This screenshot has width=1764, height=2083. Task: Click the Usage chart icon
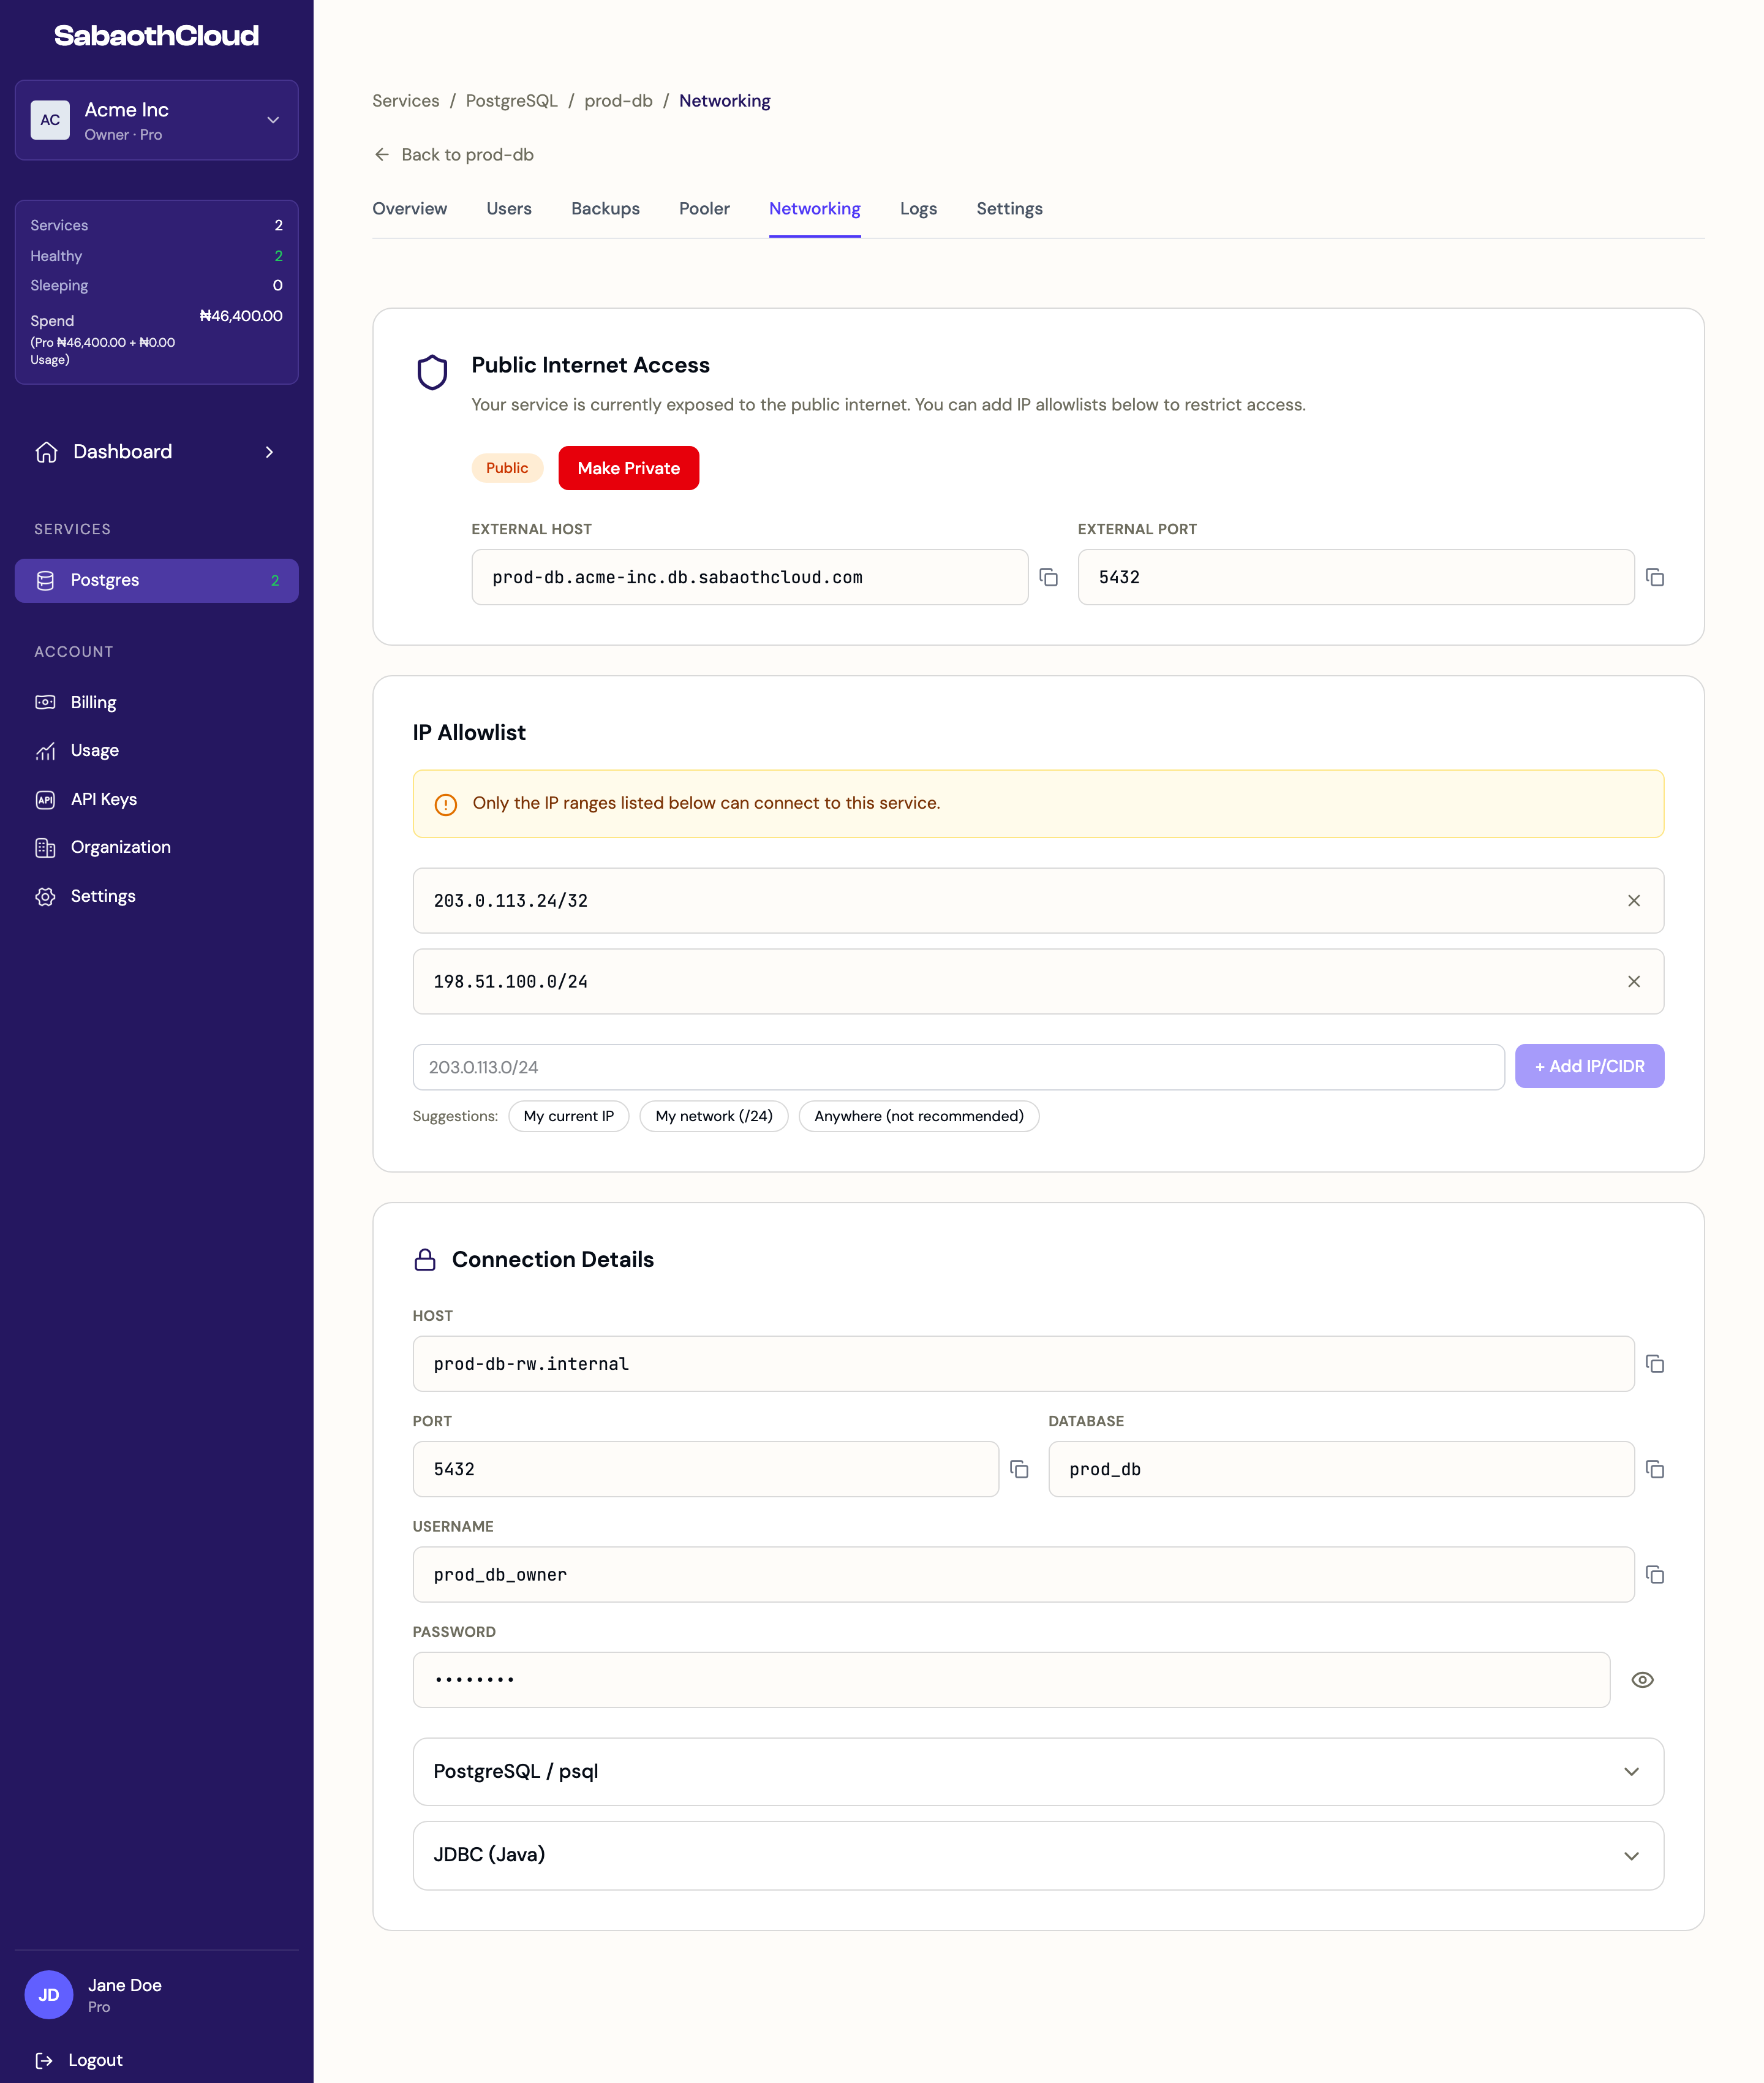click(45, 751)
